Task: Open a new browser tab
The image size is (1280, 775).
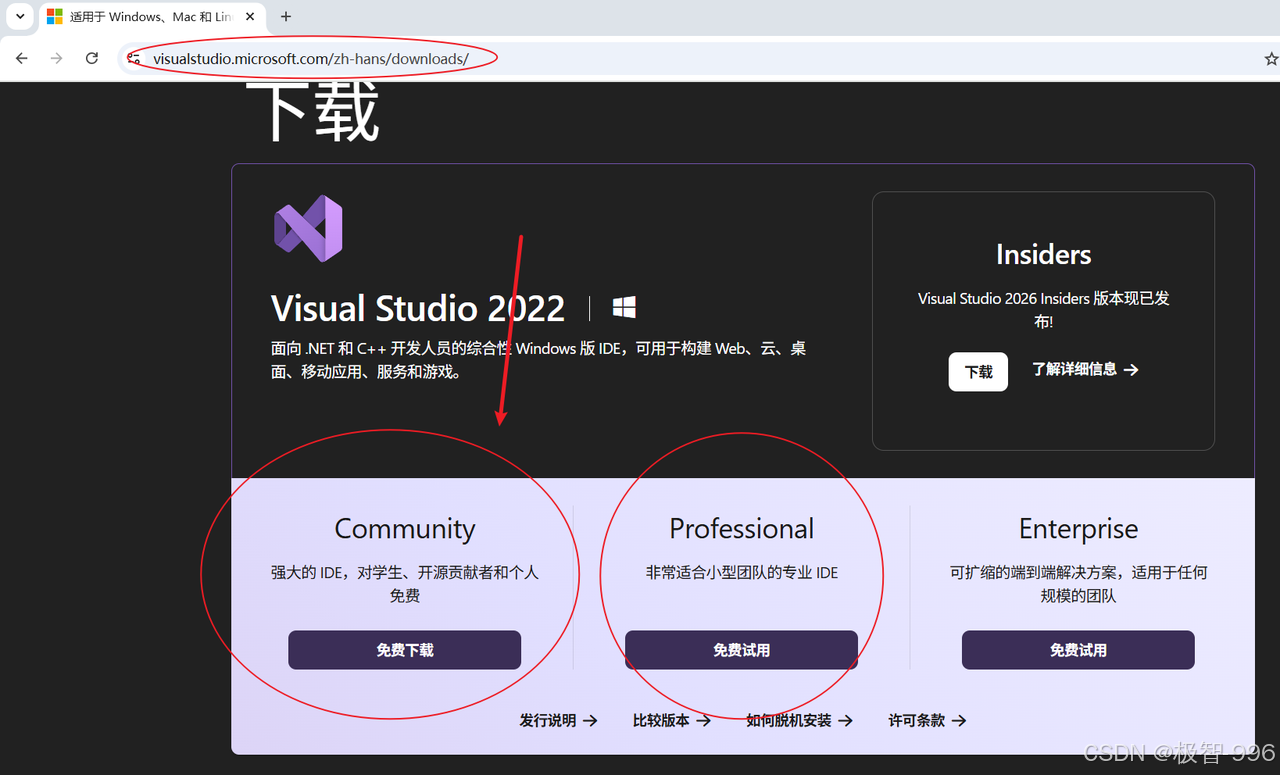Action: tap(286, 17)
